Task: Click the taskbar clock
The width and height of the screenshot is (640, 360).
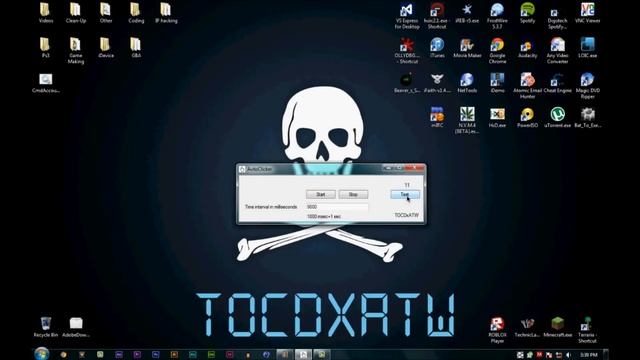Action: pyautogui.click(x=589, y=355)
